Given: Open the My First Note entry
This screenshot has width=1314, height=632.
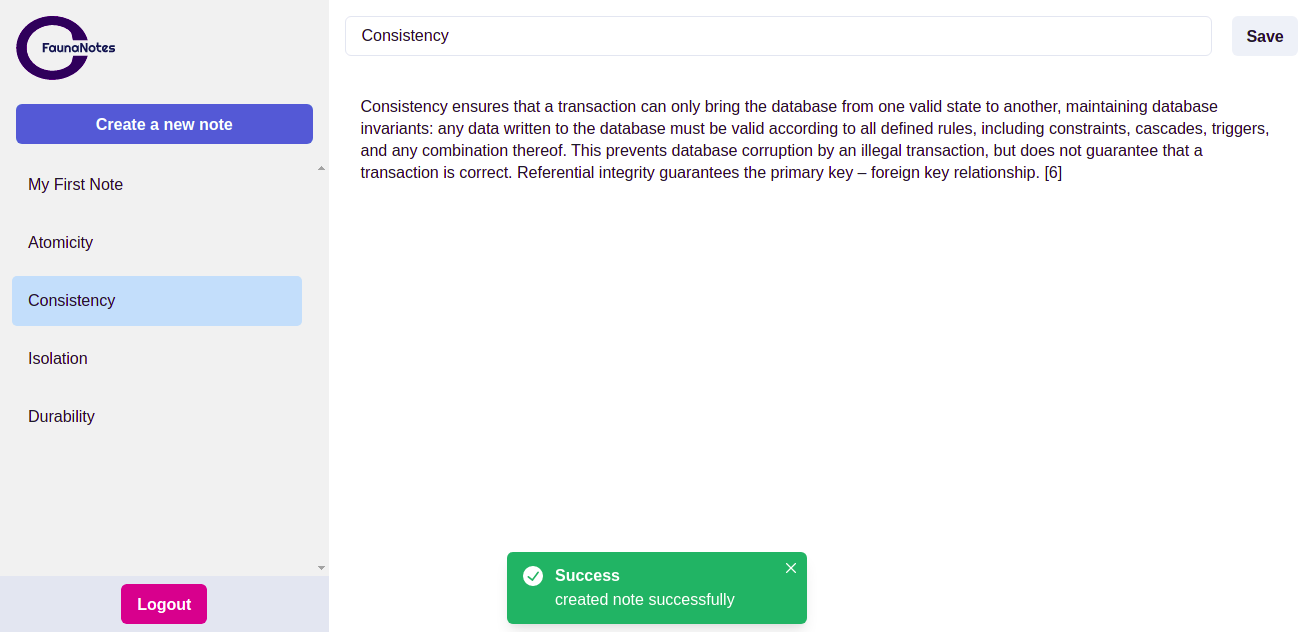Looking at the screenshot, I should click(76, 185).
